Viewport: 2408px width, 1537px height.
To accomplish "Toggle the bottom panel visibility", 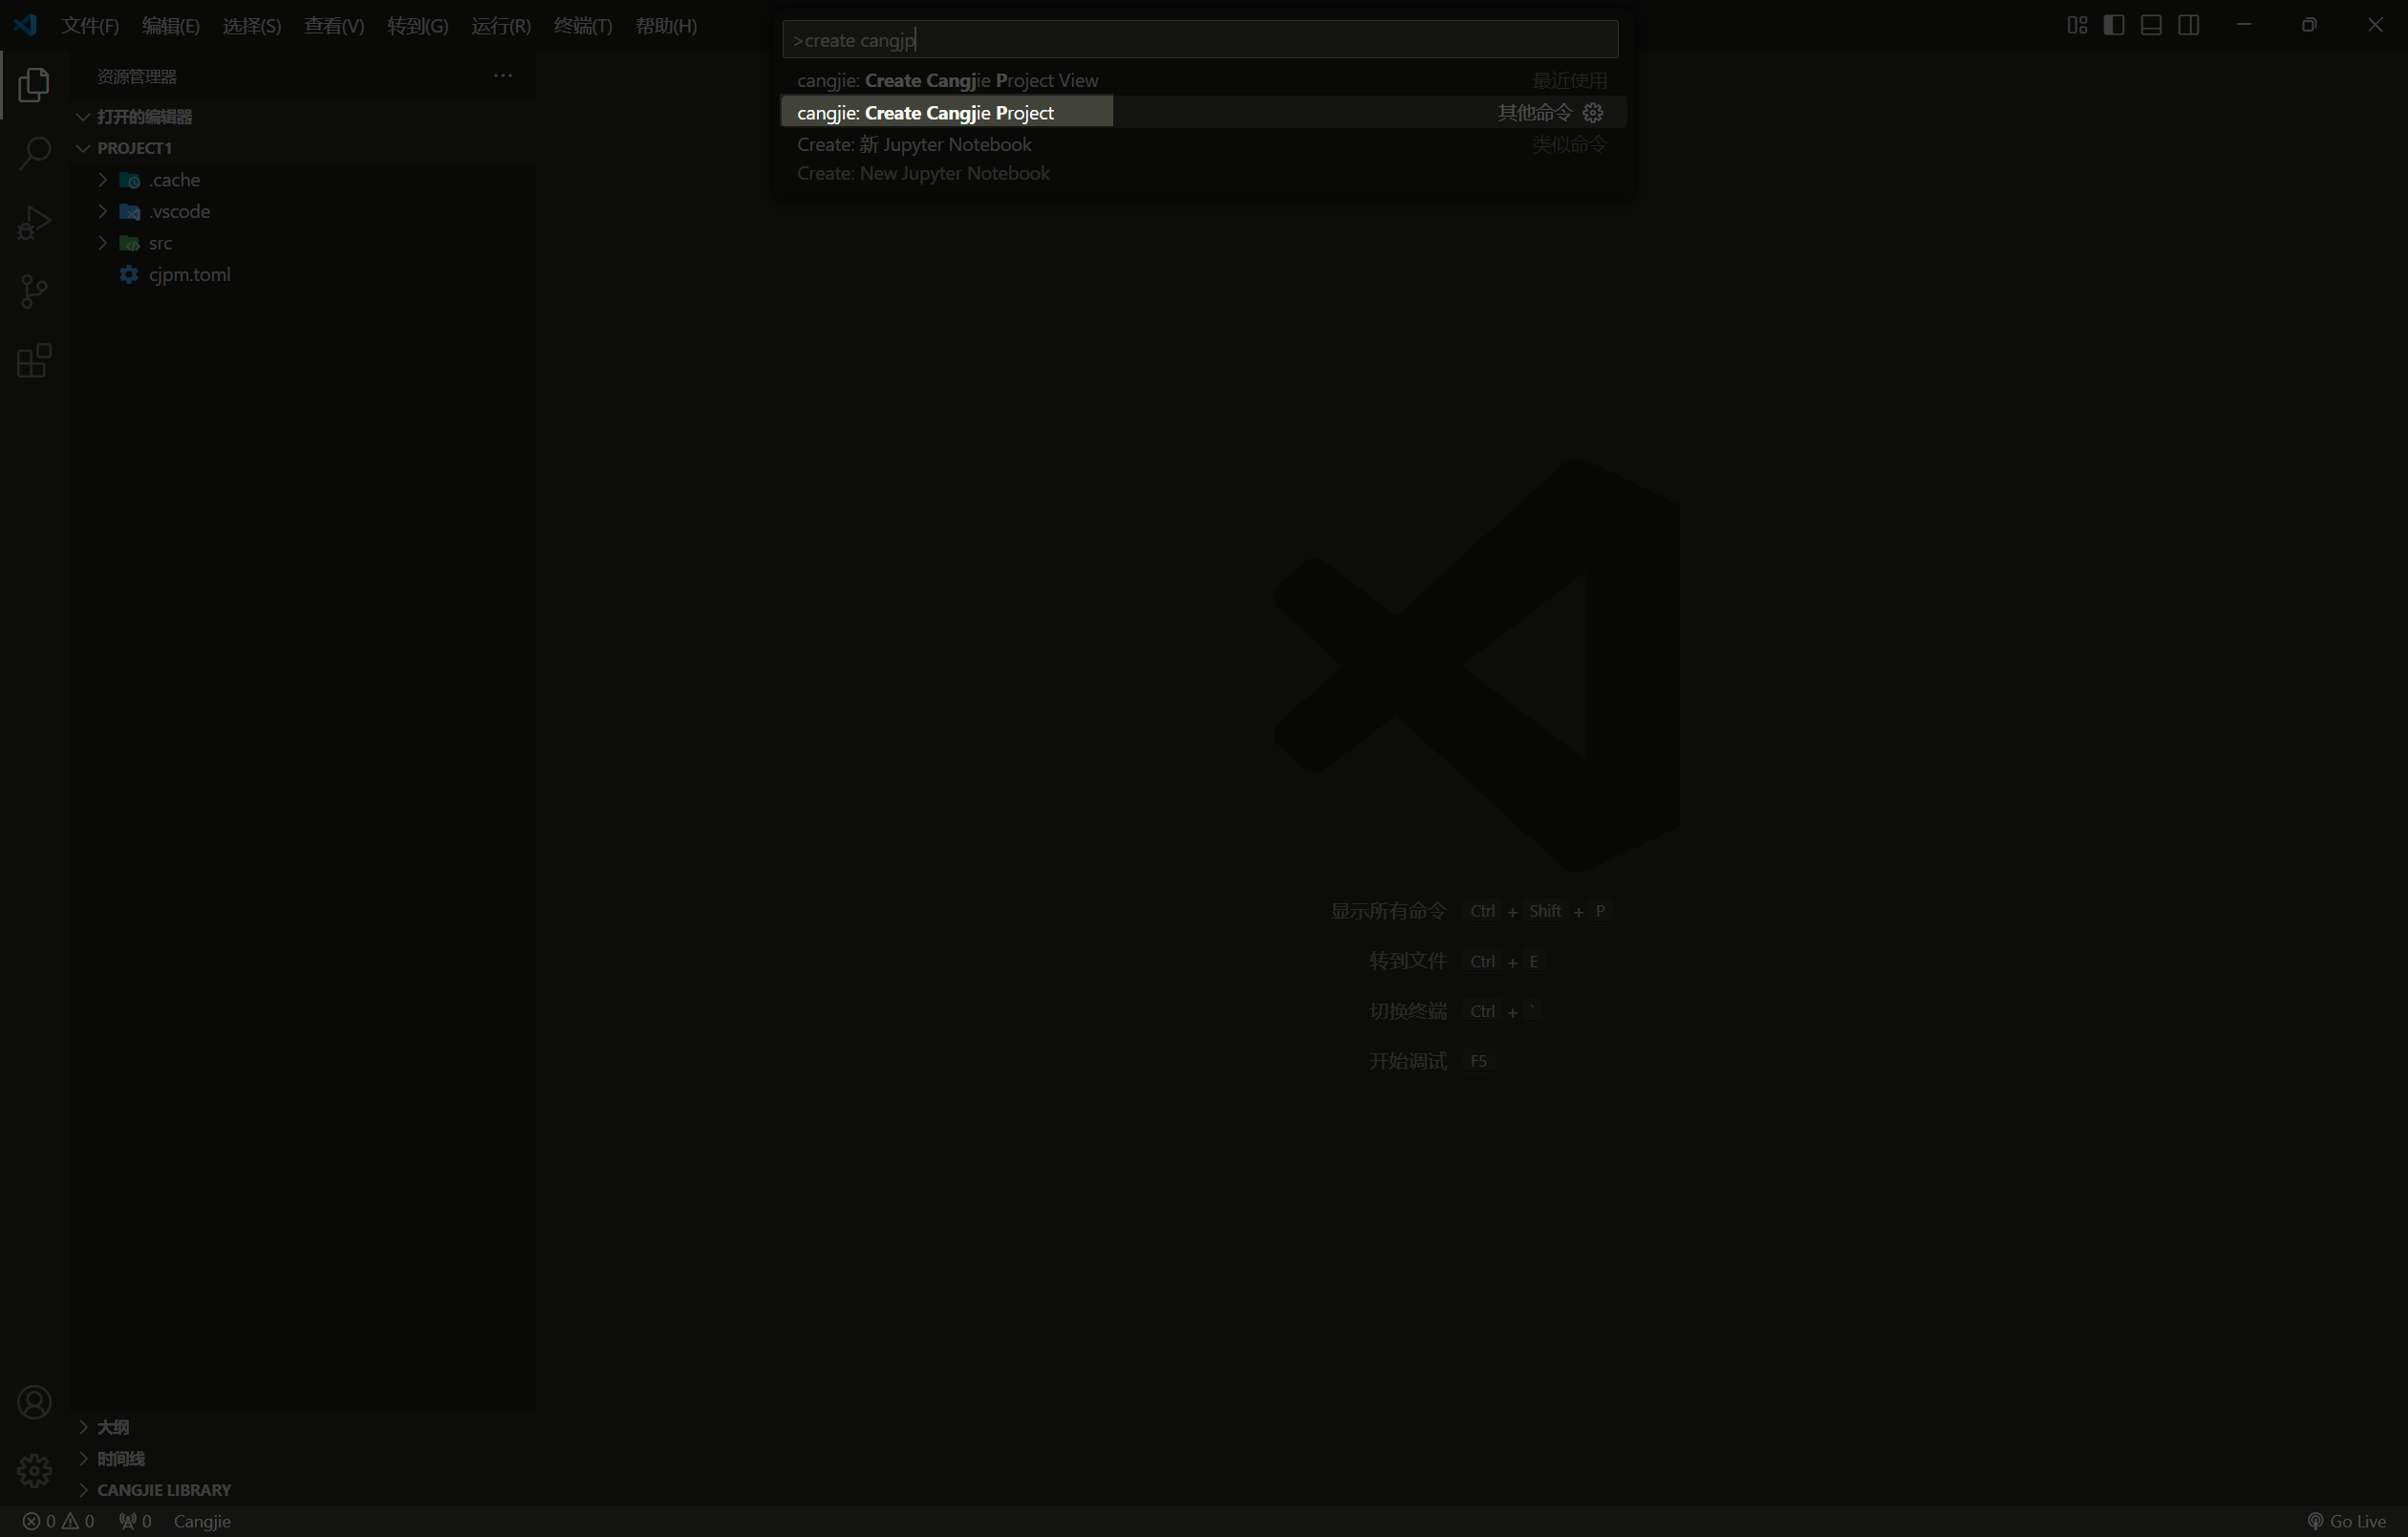I will 2151,25.
